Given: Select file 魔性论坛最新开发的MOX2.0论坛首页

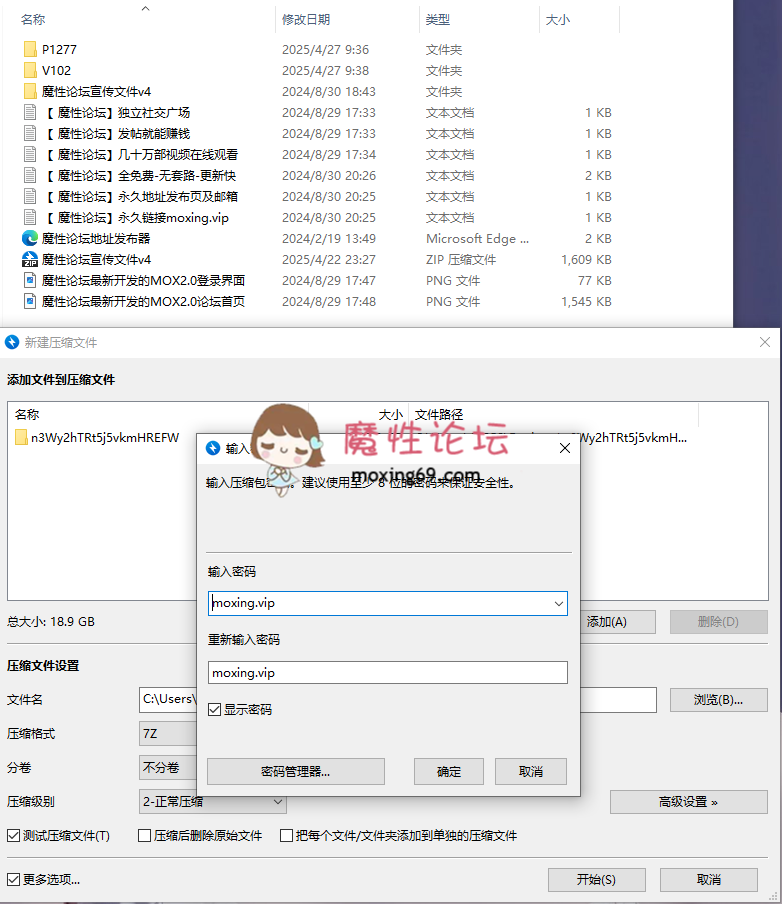Looking at the screenshot, I should [144, 302].
